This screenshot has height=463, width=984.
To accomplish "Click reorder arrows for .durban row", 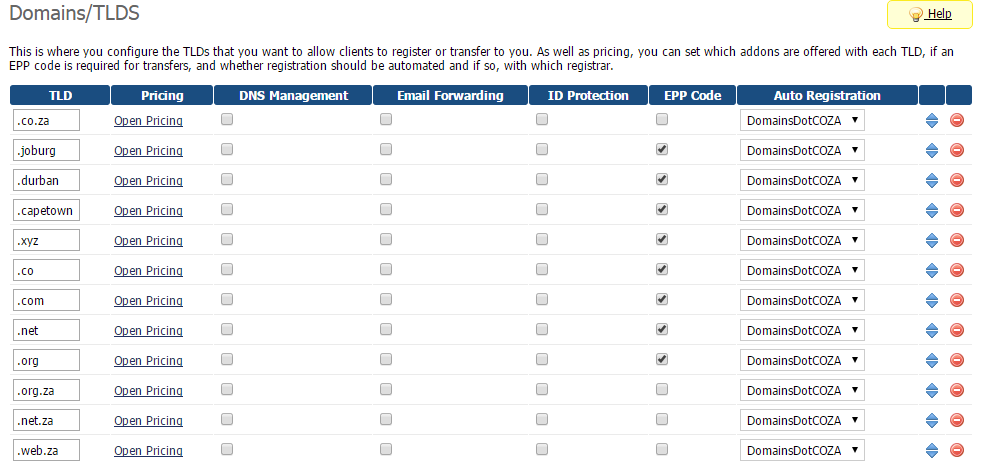I will (x=931, y=181).
